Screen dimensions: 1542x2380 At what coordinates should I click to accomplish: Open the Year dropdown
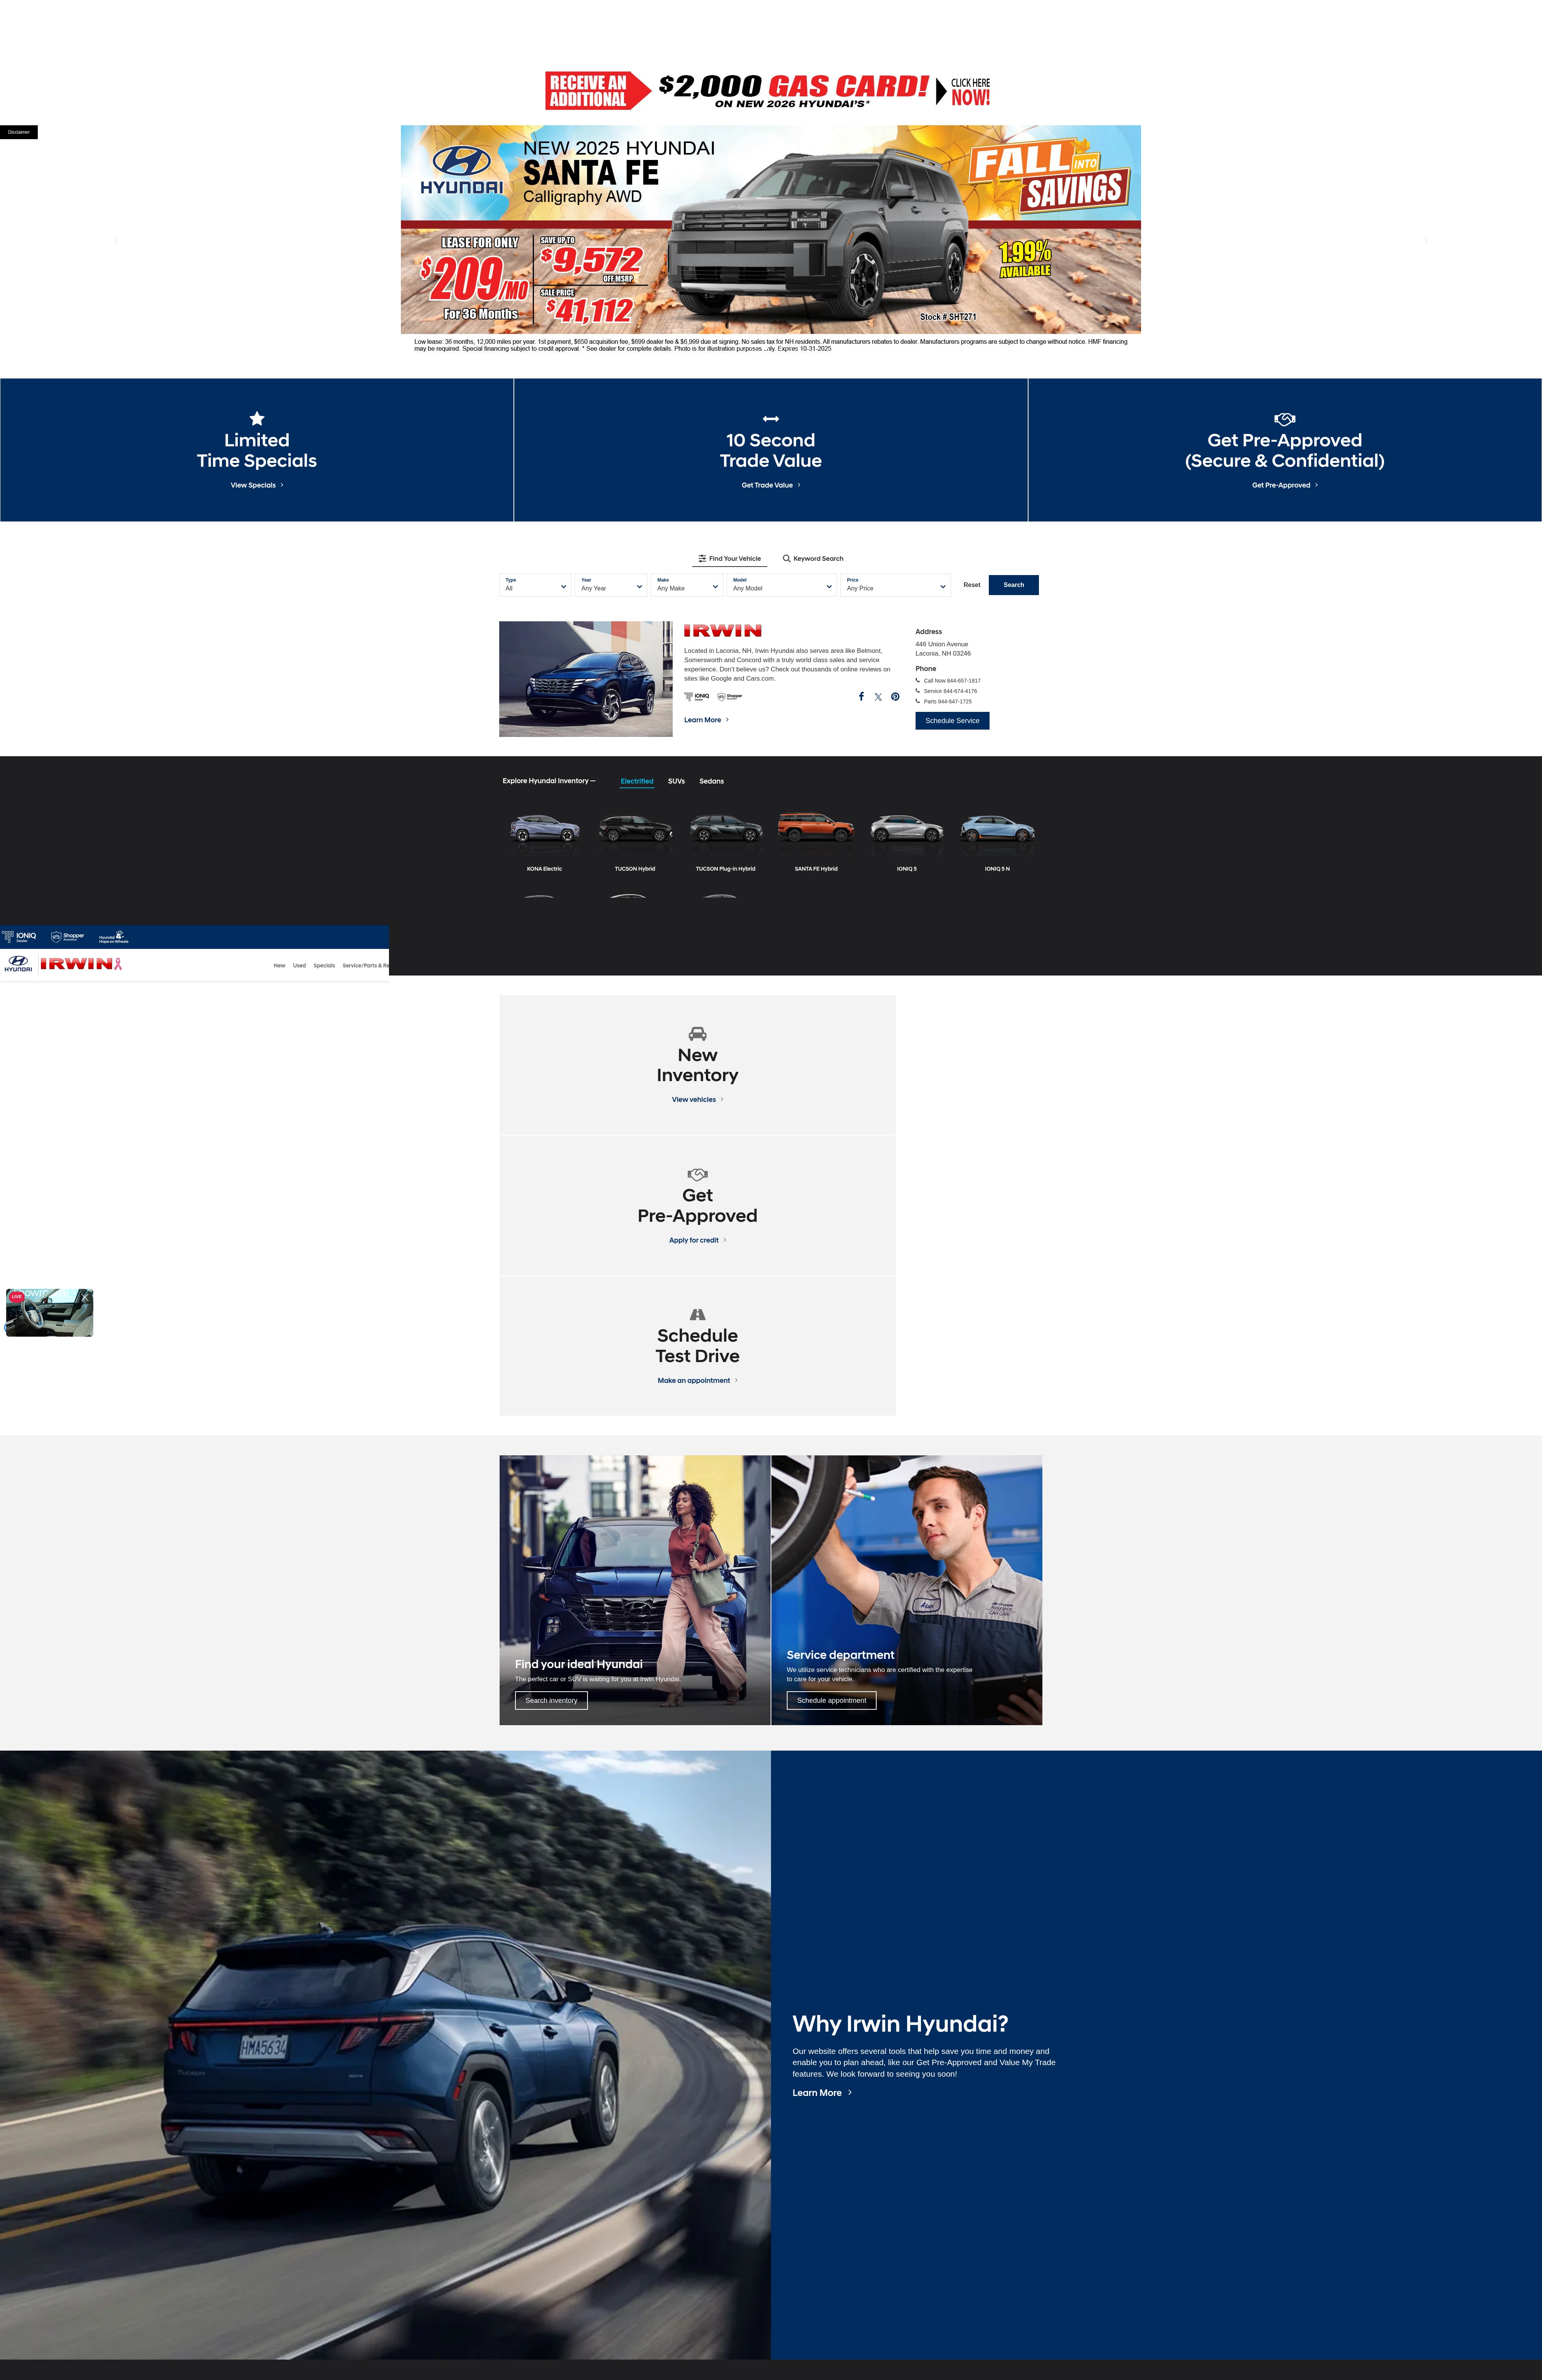coord(611,585)
